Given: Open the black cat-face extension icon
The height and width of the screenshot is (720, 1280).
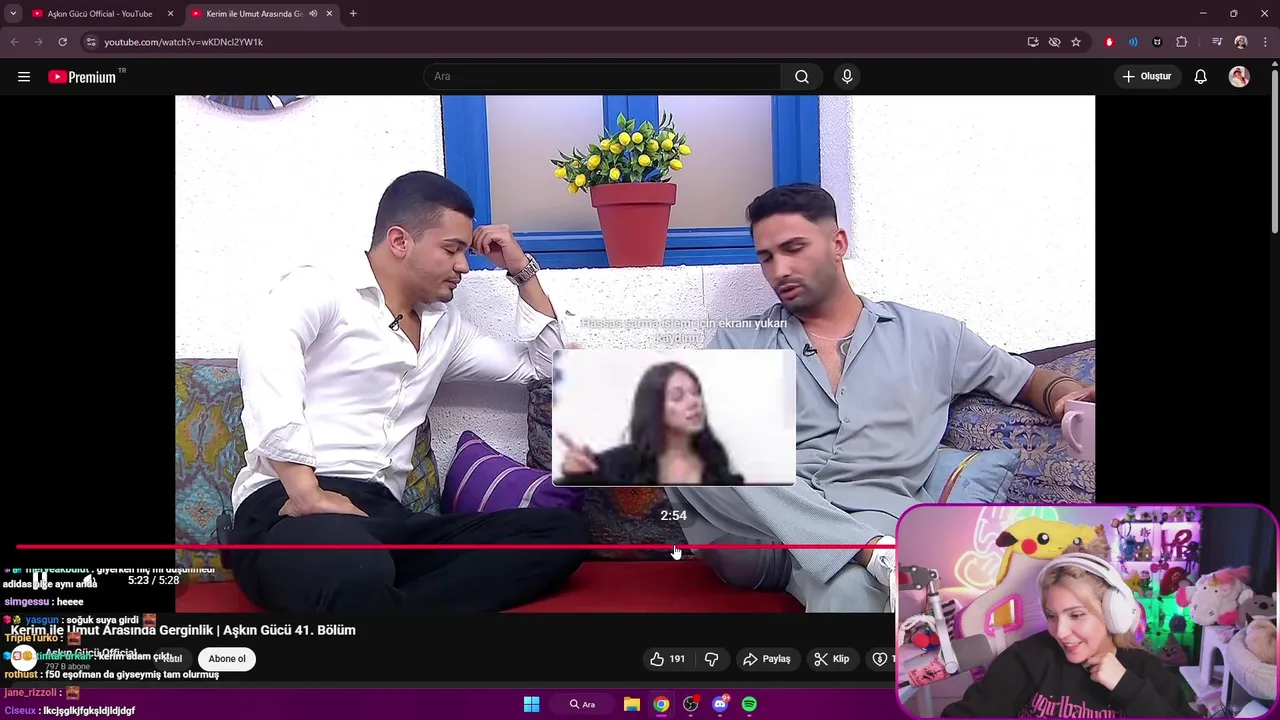Looking at the screenshot, I should coord(1157,42).
